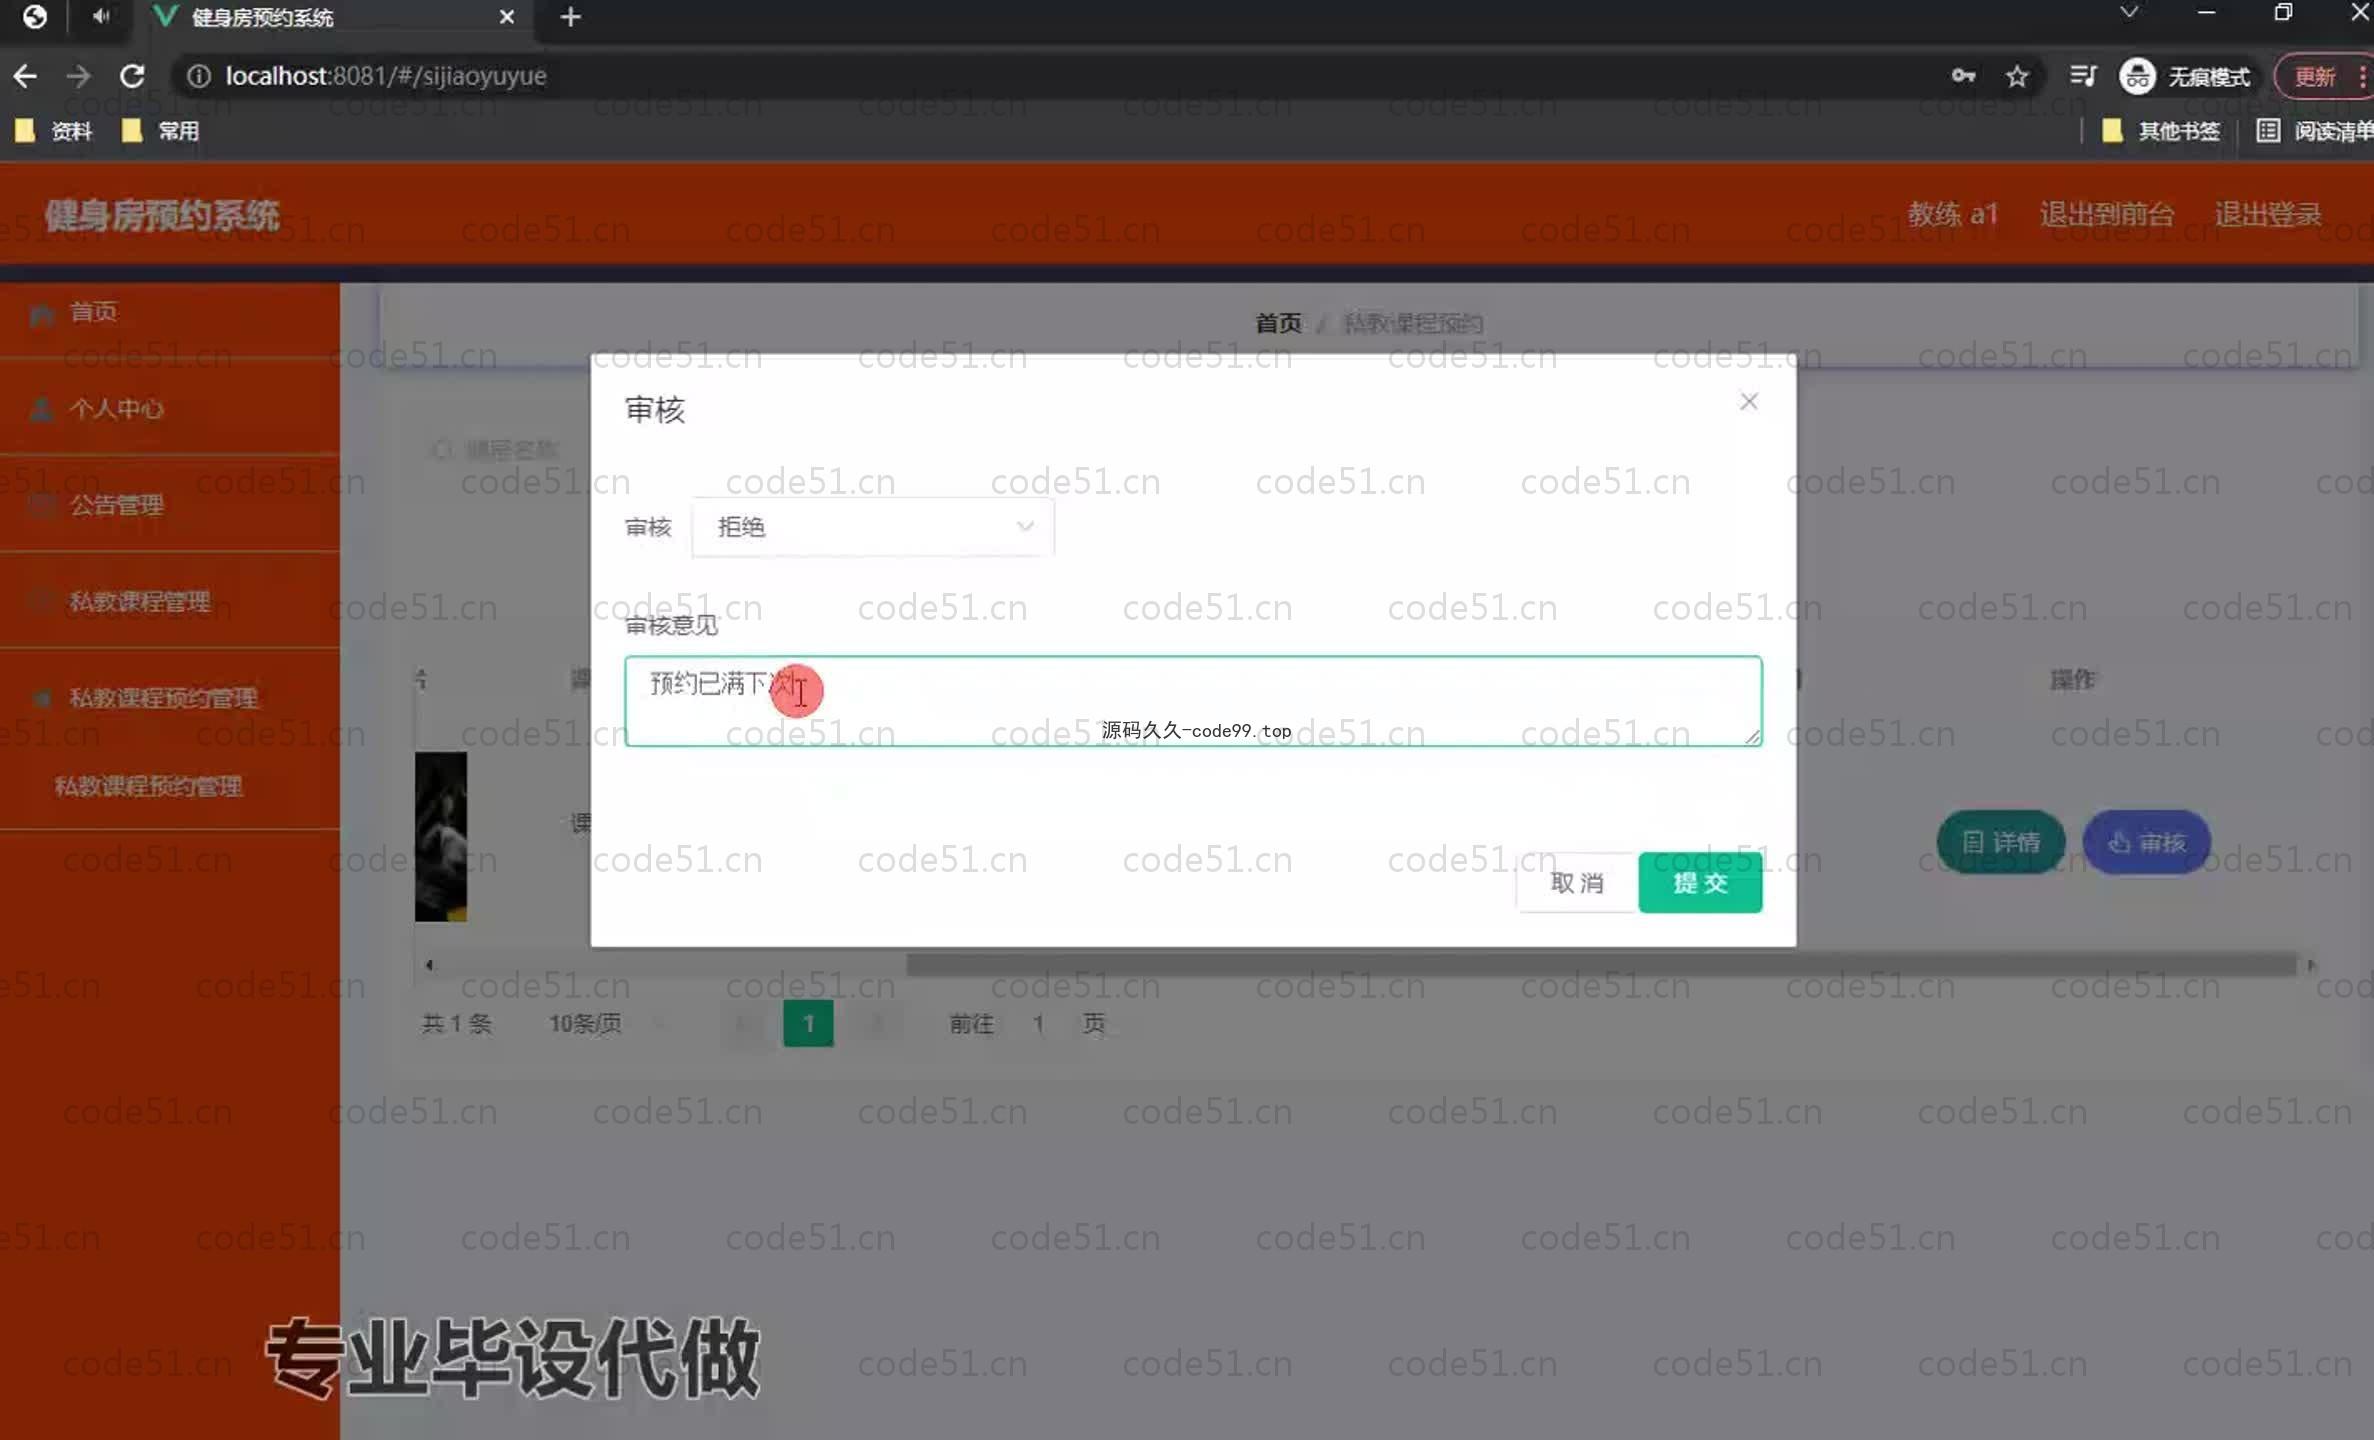Click the globe icon left of tabs
The height and width of the screenshot is (1440, 2374).
[x=35, y=16]
